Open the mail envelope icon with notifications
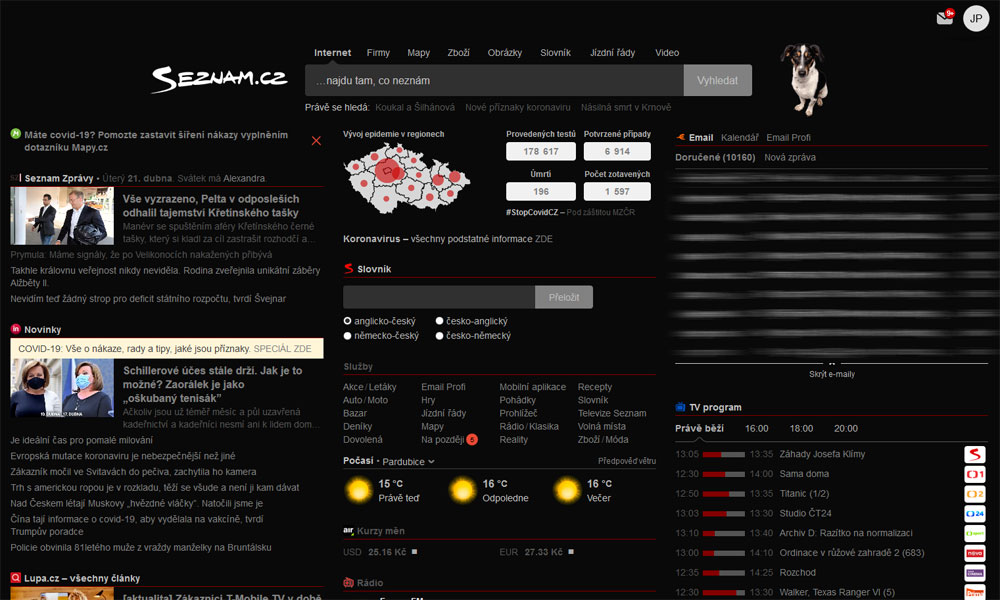The width and height of the screenshot is (1000, 600). tap(945, 18)
